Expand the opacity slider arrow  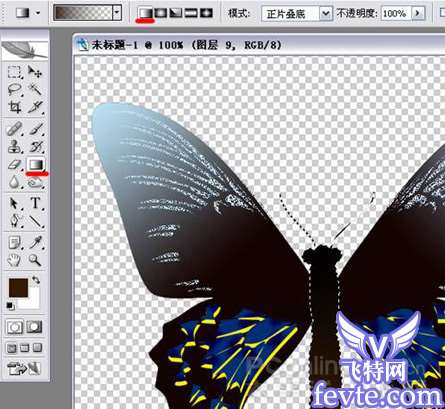(417, 13)
